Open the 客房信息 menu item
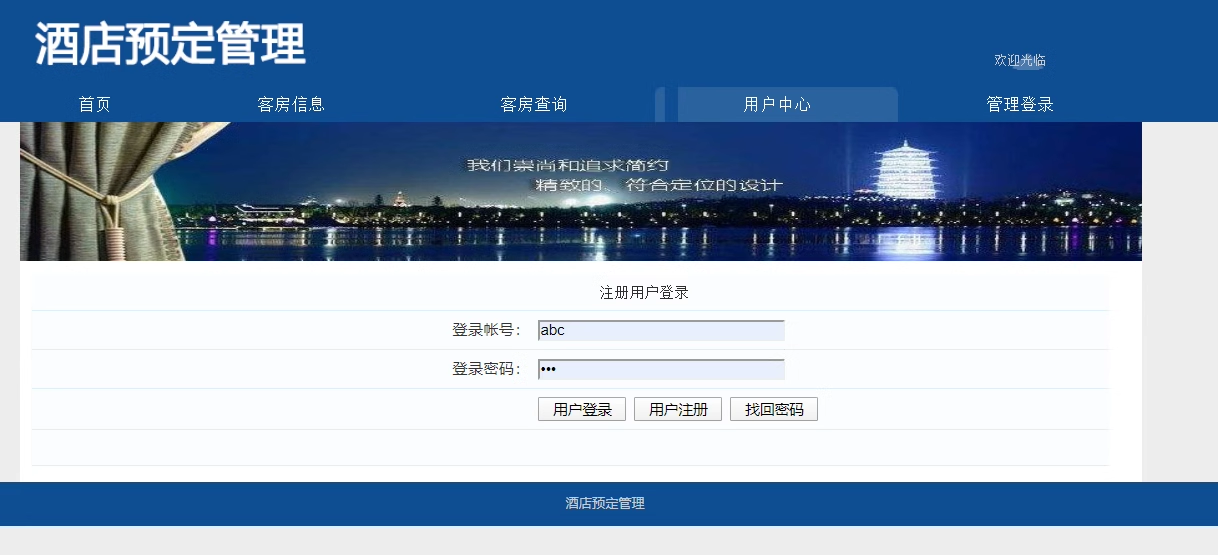Image resolution: width=1218 pixels, height=555 pixels. pos(291,104)
